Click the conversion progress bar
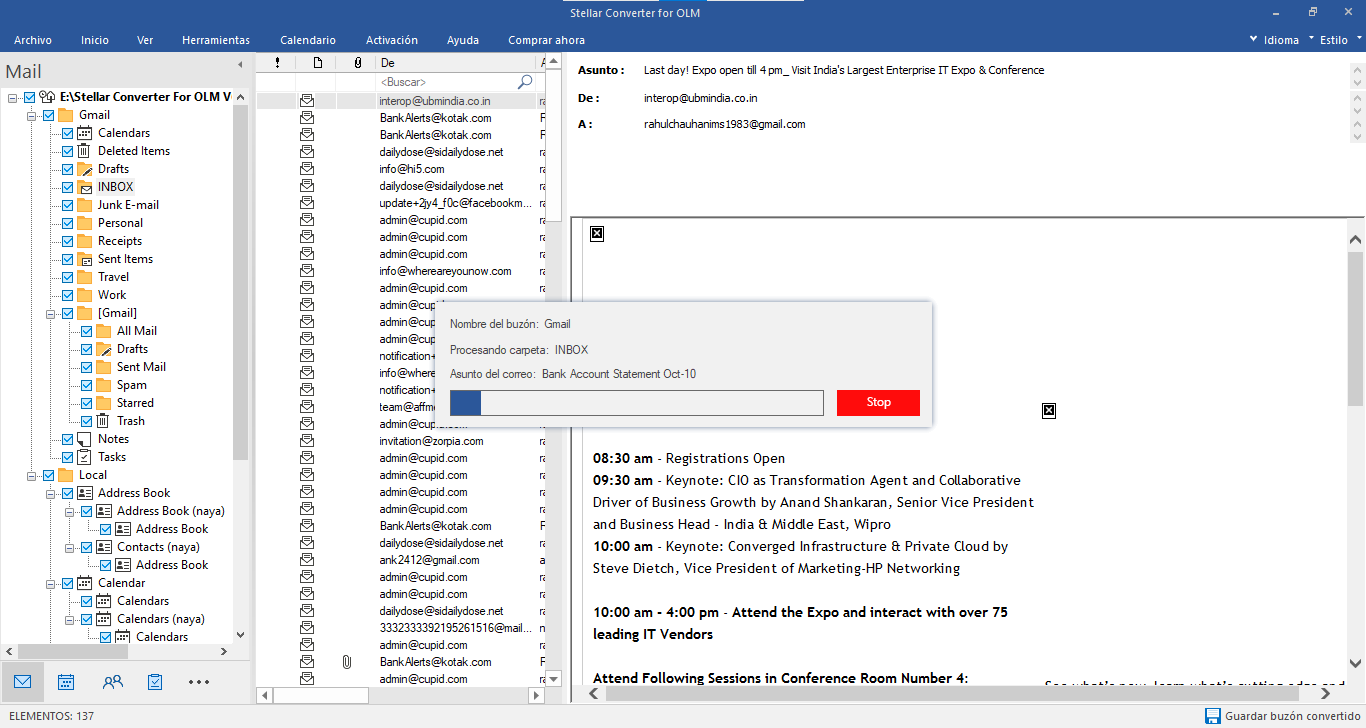The width and height of the screenshot is (1366, 728). pos(636,403)
